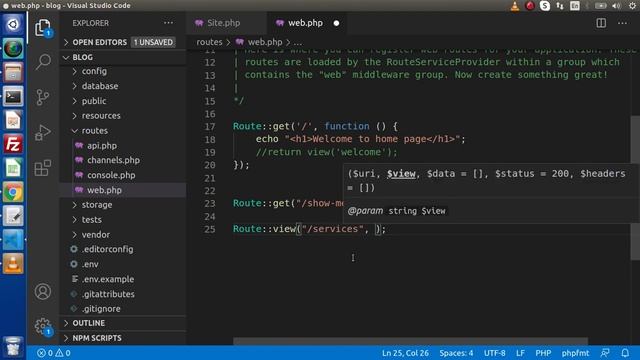The height and width of the screenshot is (360, 640).
Task: Open the .env file
Action: point(90,264)
